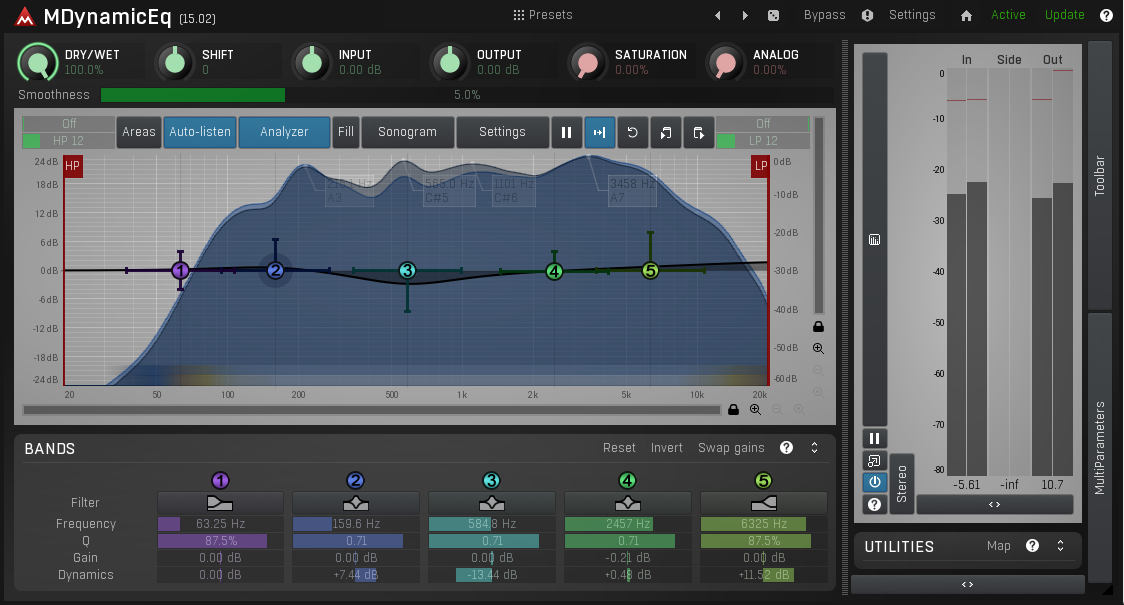1124x605 pixels.
Task: Toggle the low-pass Off state selector
Action: (x=763, y=123)
